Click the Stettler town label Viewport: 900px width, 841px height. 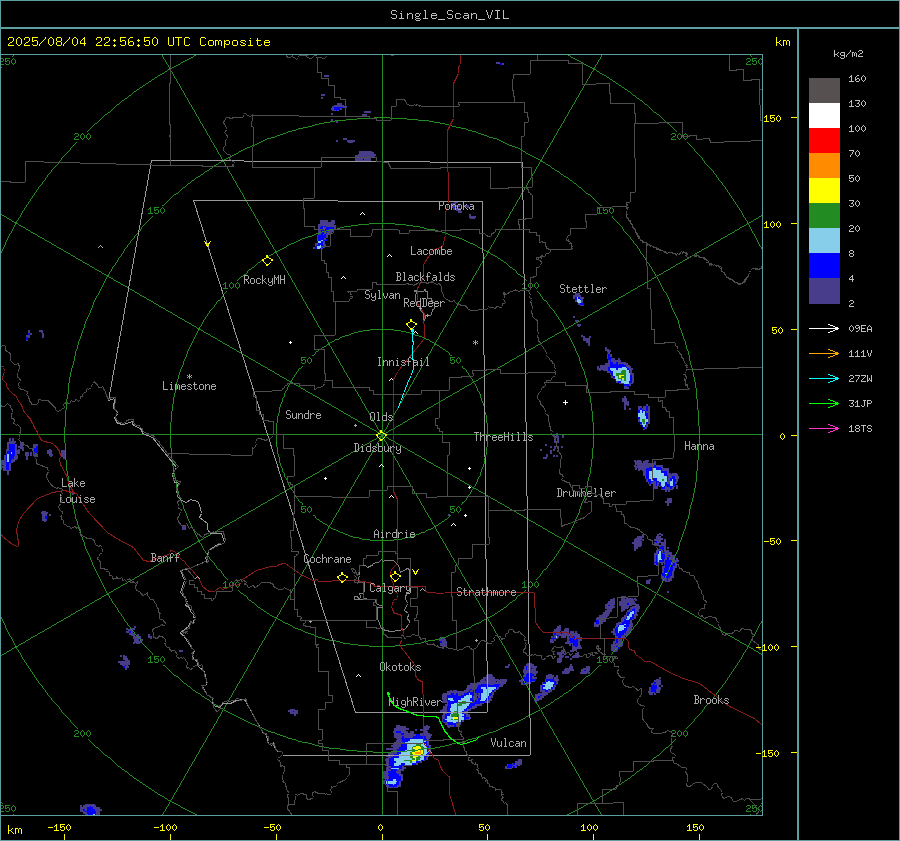tap(583, 289)
